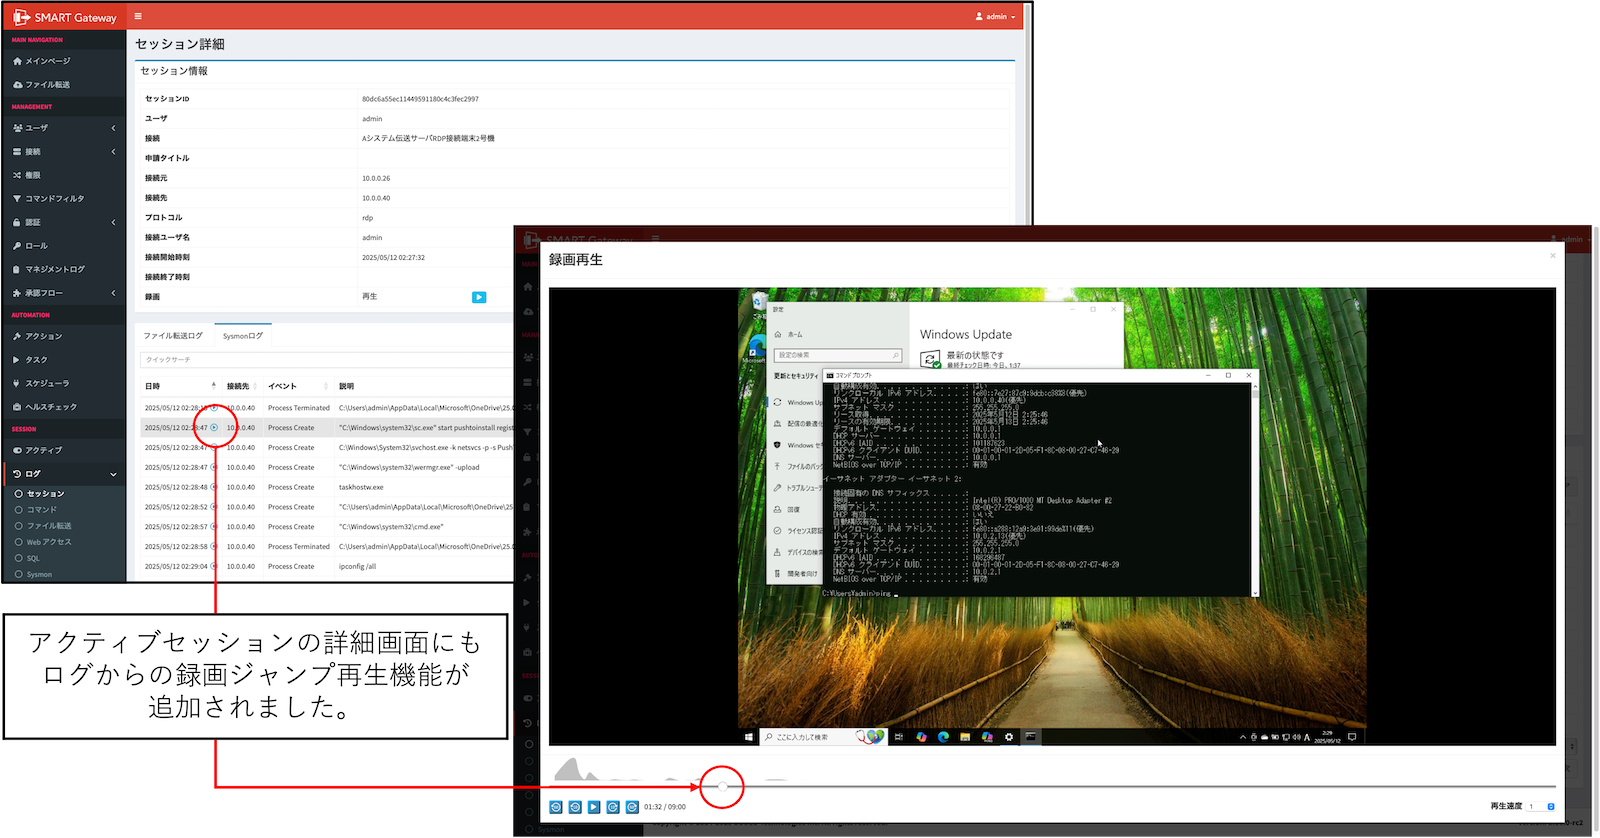Sort the table by 接続先 column
1600x838 pixels.
242,386
